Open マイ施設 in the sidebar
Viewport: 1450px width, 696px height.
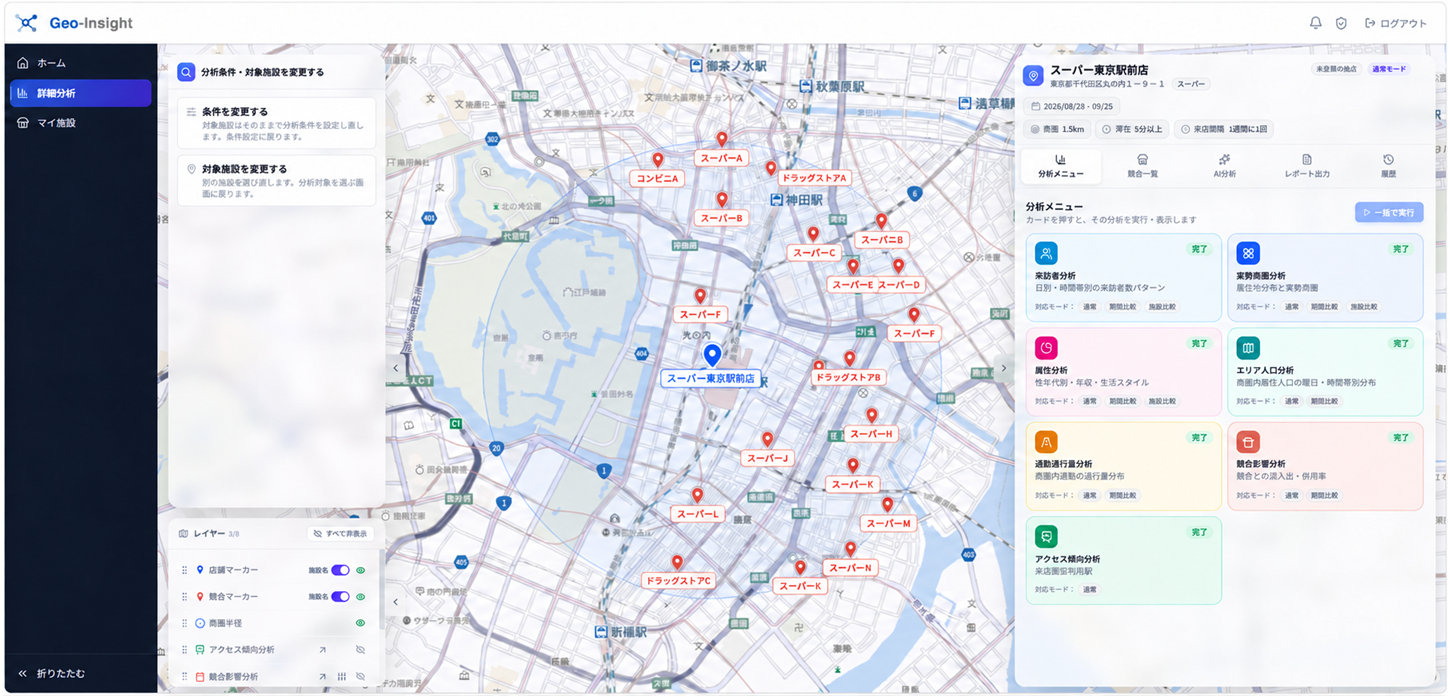[x=80, y=123]
